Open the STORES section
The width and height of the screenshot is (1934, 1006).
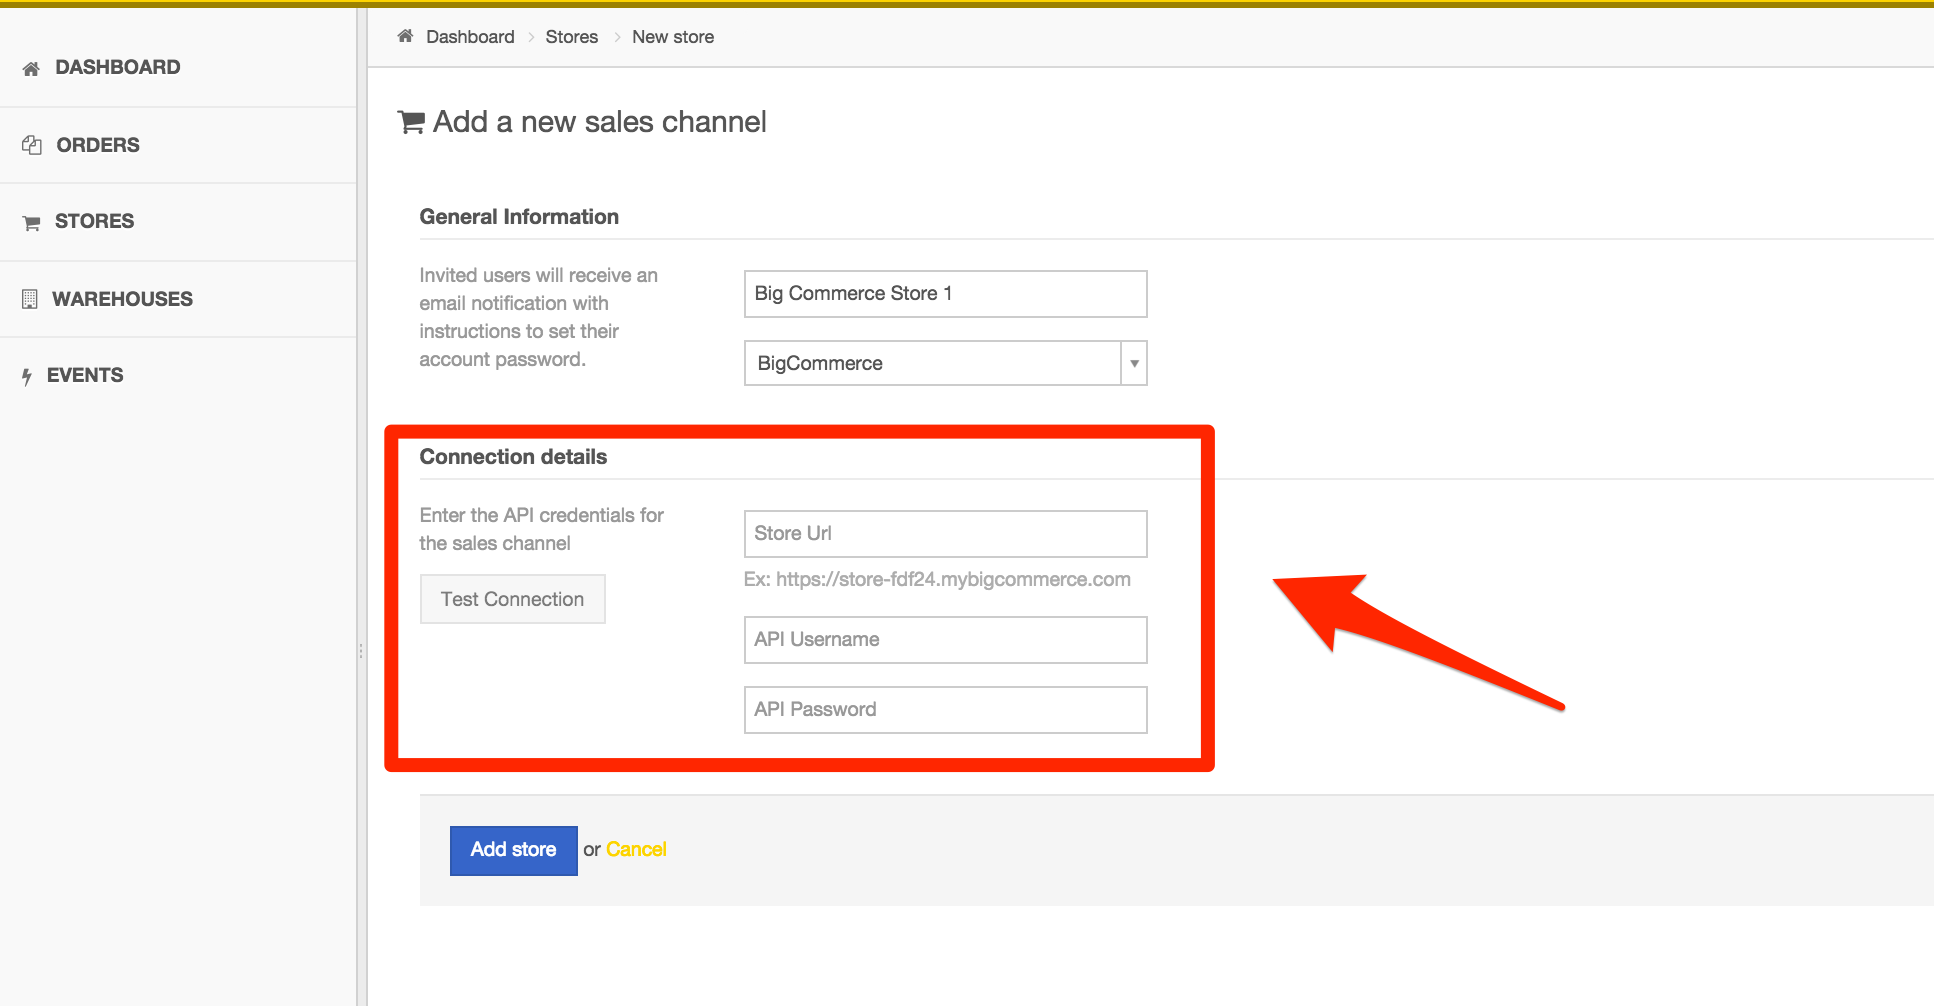tap(94, 221)
